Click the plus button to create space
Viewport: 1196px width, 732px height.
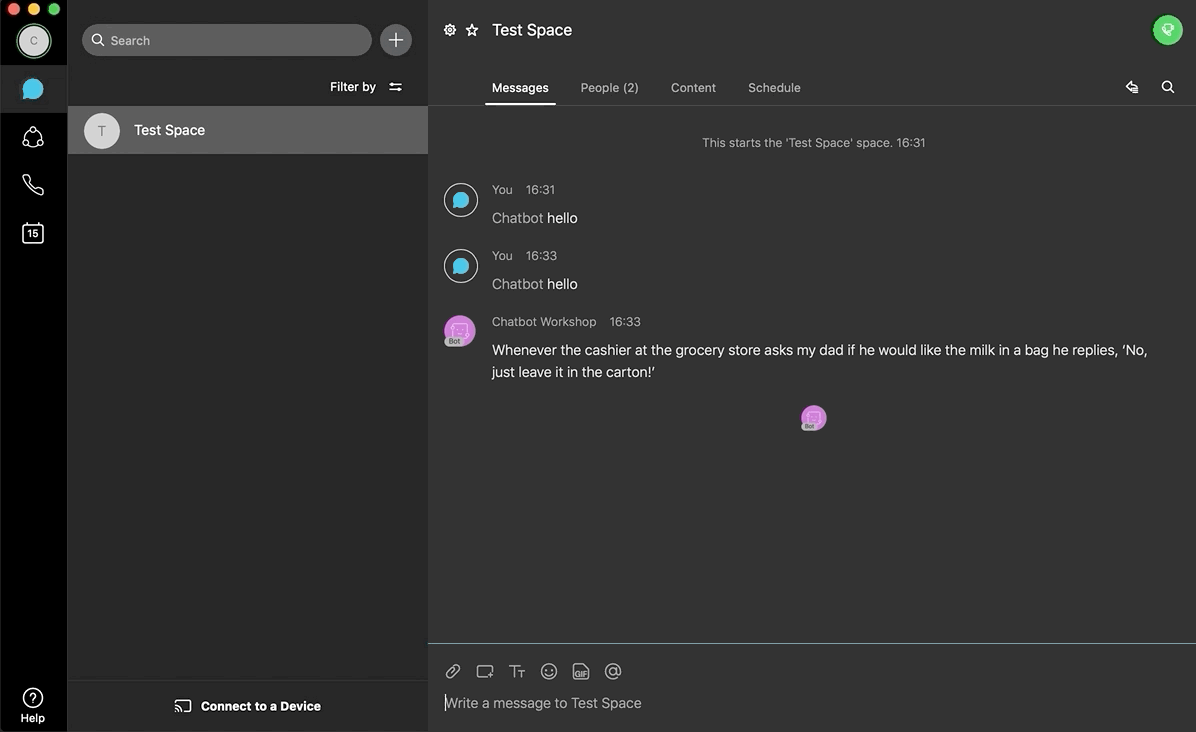(396, 40)
